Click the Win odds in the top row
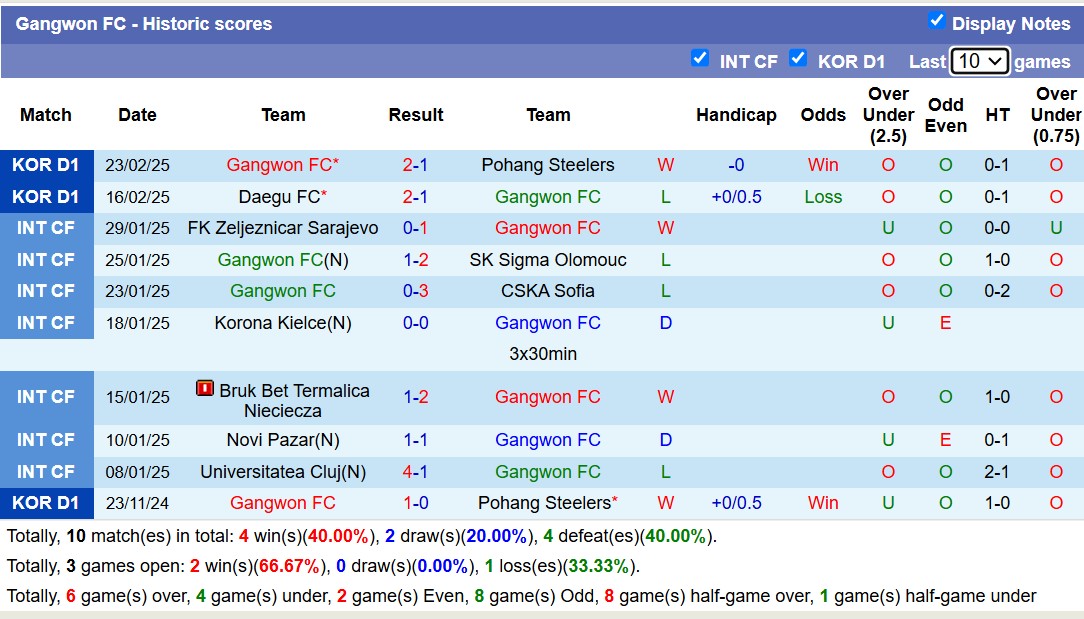Viewport: 1084px width, 619px height. pyautogui.click(x=823, y=165)
